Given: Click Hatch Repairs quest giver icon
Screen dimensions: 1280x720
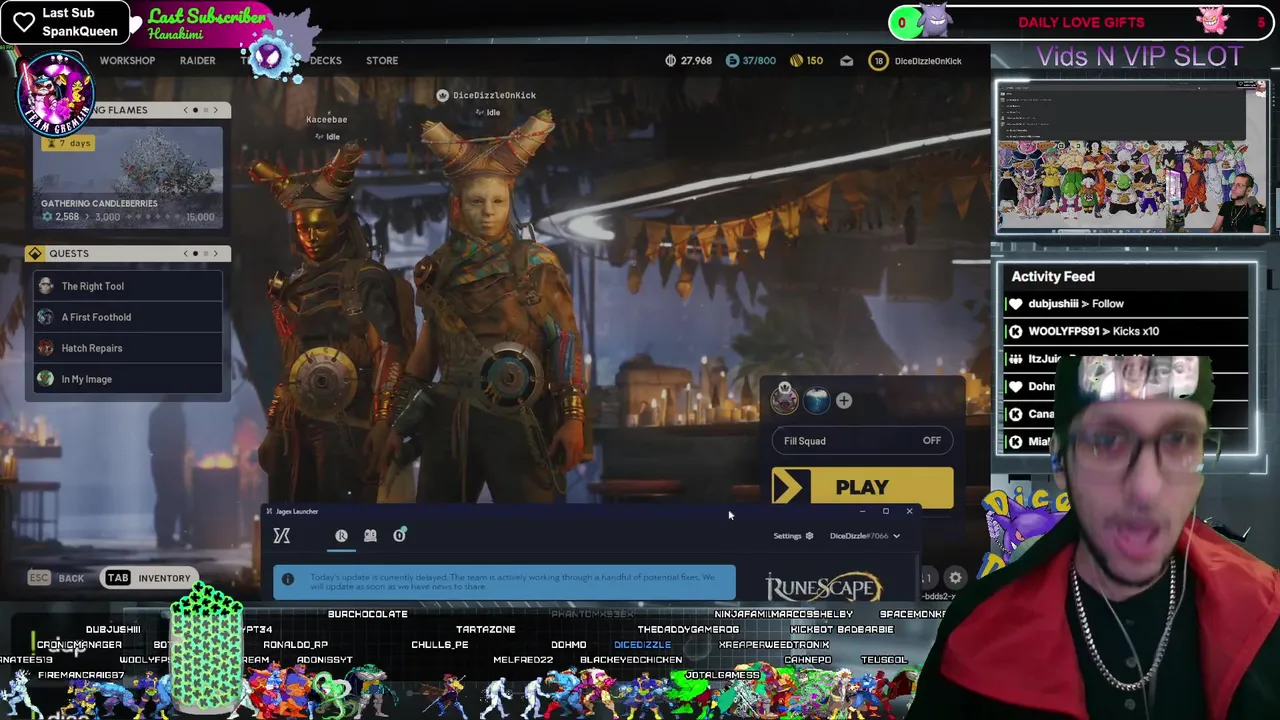Looking at the screenshot, I should pyautogui.click(x=45, y=348).
